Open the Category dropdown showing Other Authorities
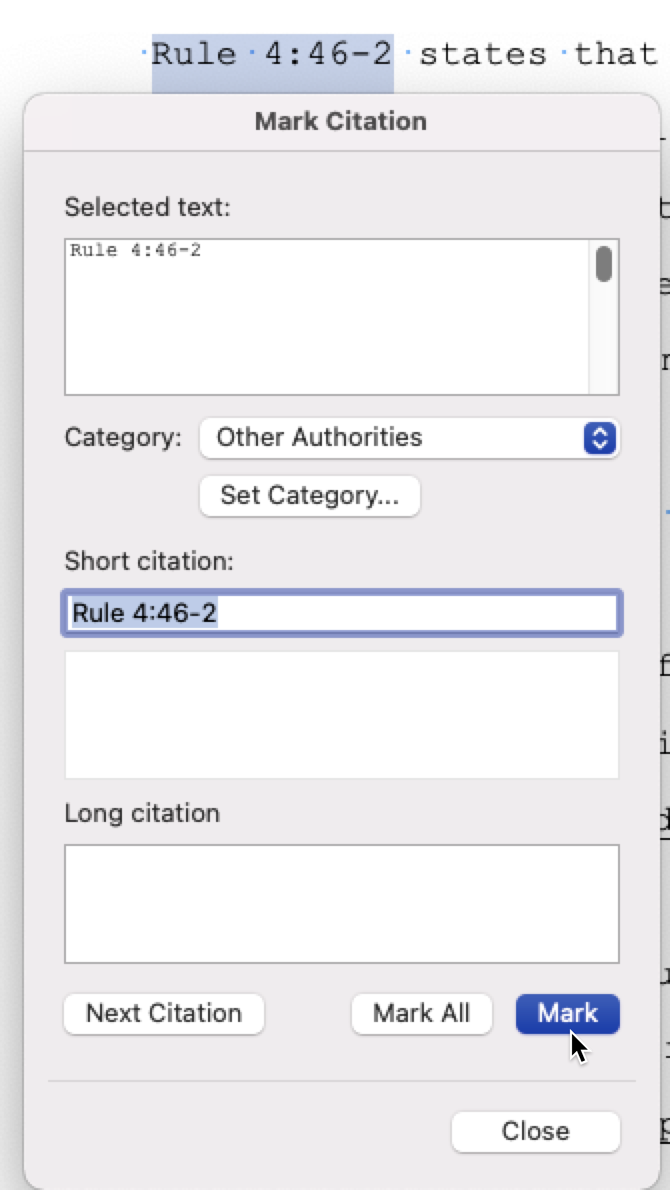The width and height of the screenshot is (670, 1190). (409, 438)
